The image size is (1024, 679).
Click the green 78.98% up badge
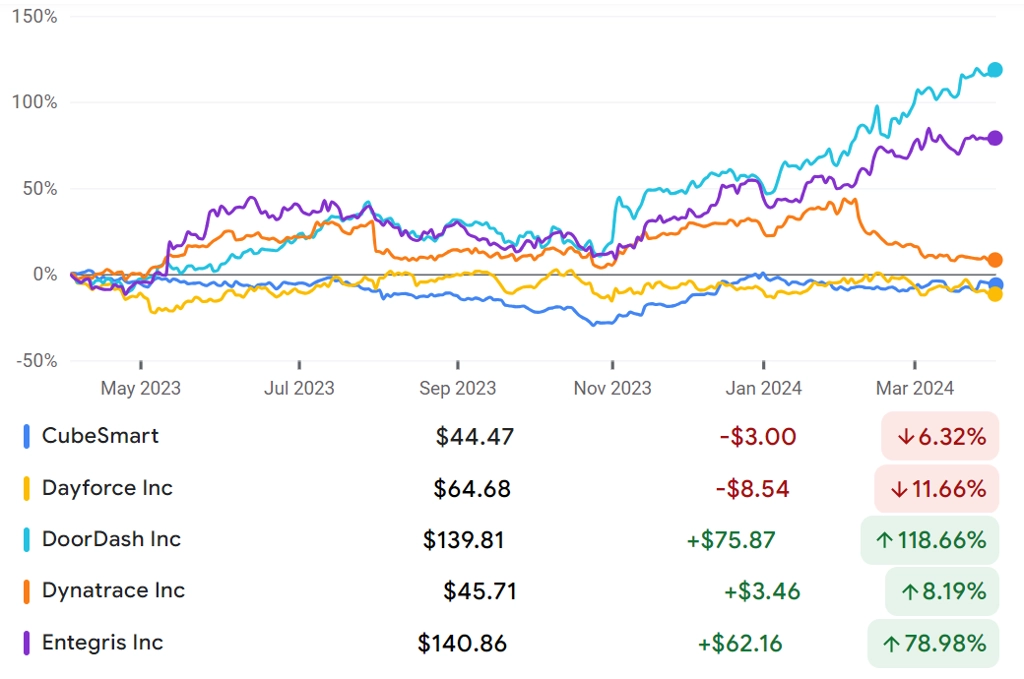pos(933,644)
